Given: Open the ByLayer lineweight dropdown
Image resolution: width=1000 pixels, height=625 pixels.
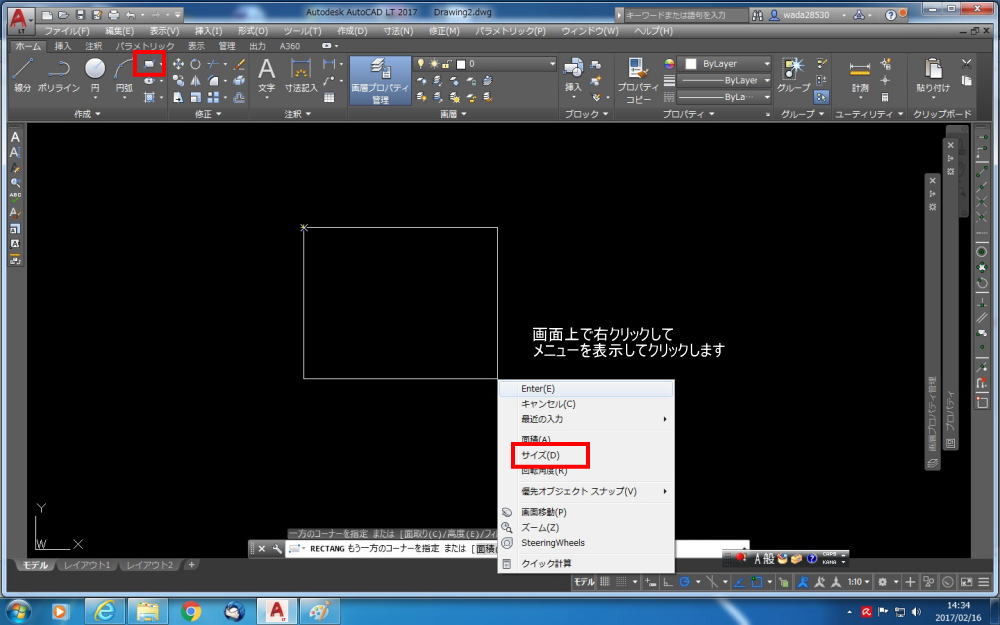Looking at the screenshot, I should [724, 80].
